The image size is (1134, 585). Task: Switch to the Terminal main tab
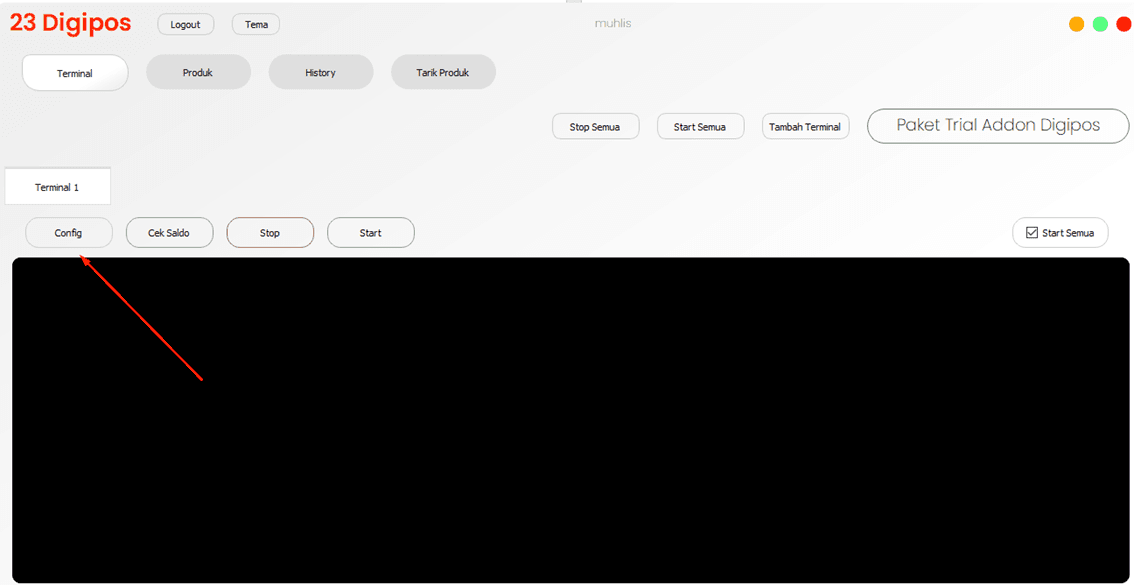click(75, 73)
